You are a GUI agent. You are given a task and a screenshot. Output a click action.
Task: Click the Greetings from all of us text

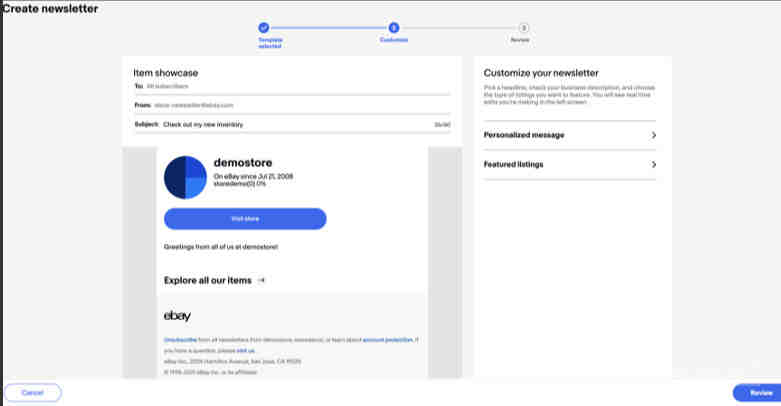click(221, 247)
